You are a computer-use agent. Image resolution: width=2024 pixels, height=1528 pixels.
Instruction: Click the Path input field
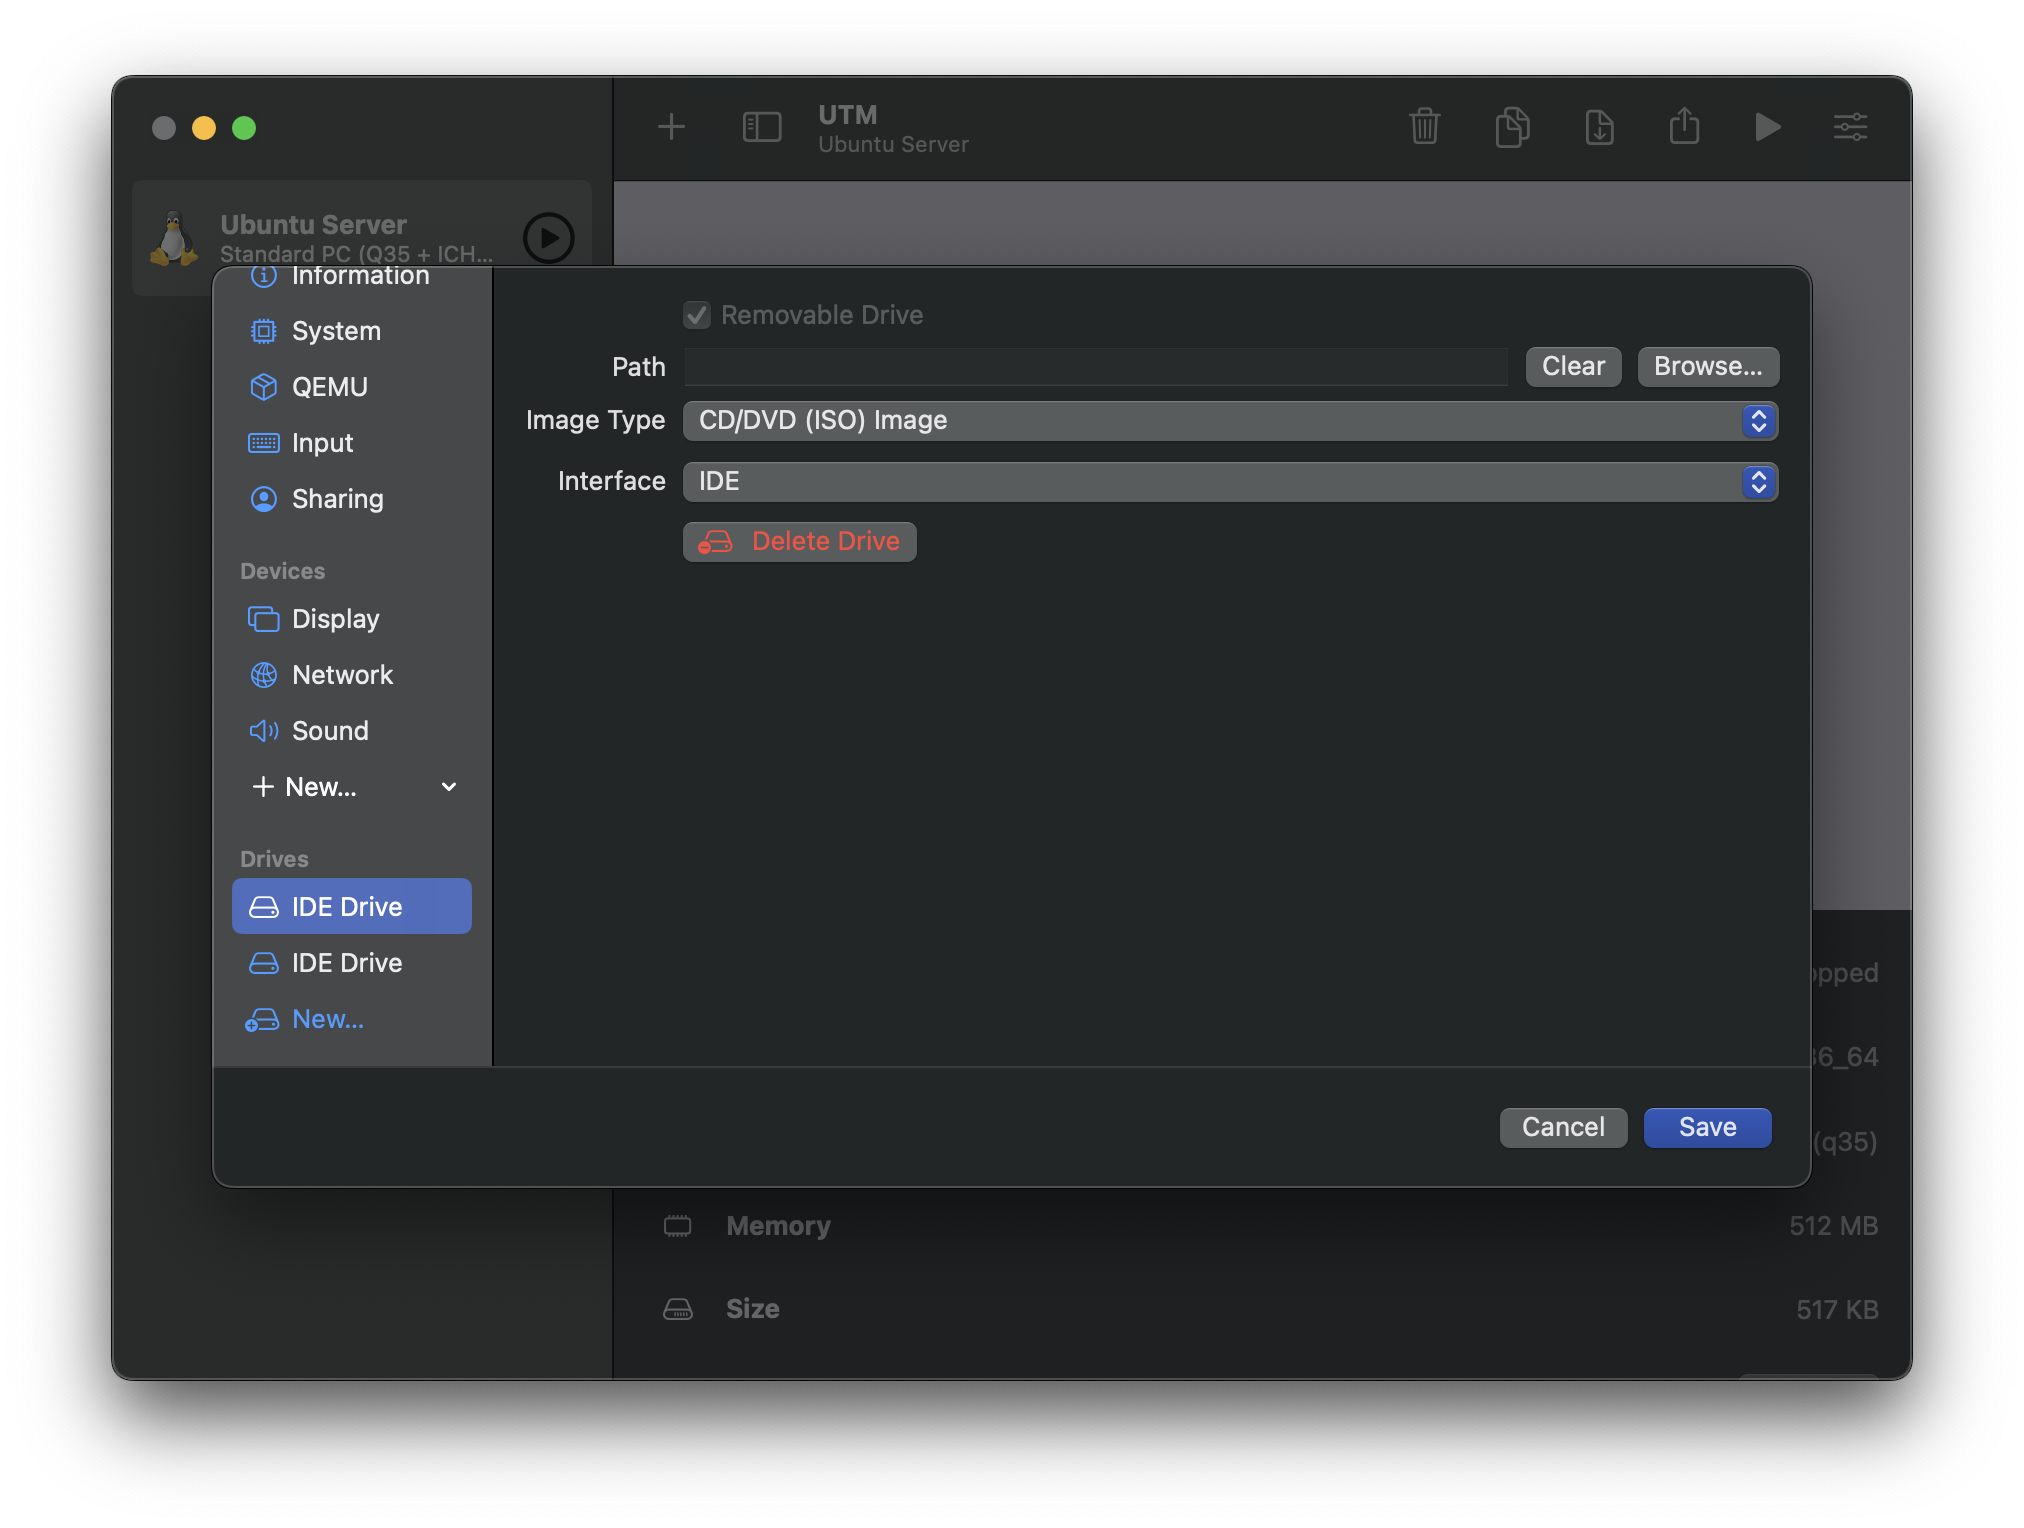click(1096, 367)
